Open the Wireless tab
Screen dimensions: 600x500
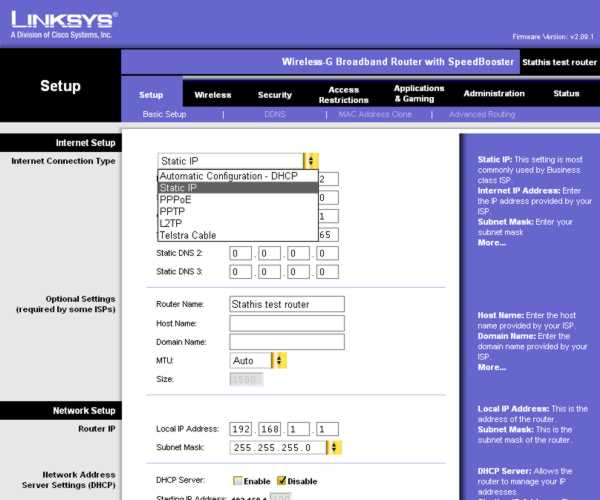(x=213, y=95)
